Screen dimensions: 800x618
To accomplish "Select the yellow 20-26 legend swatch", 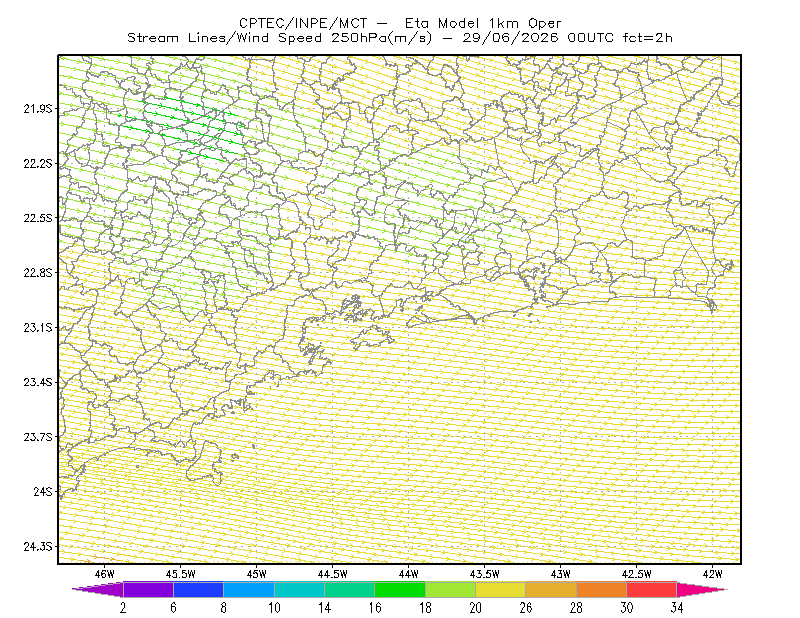I will (501, 589).
